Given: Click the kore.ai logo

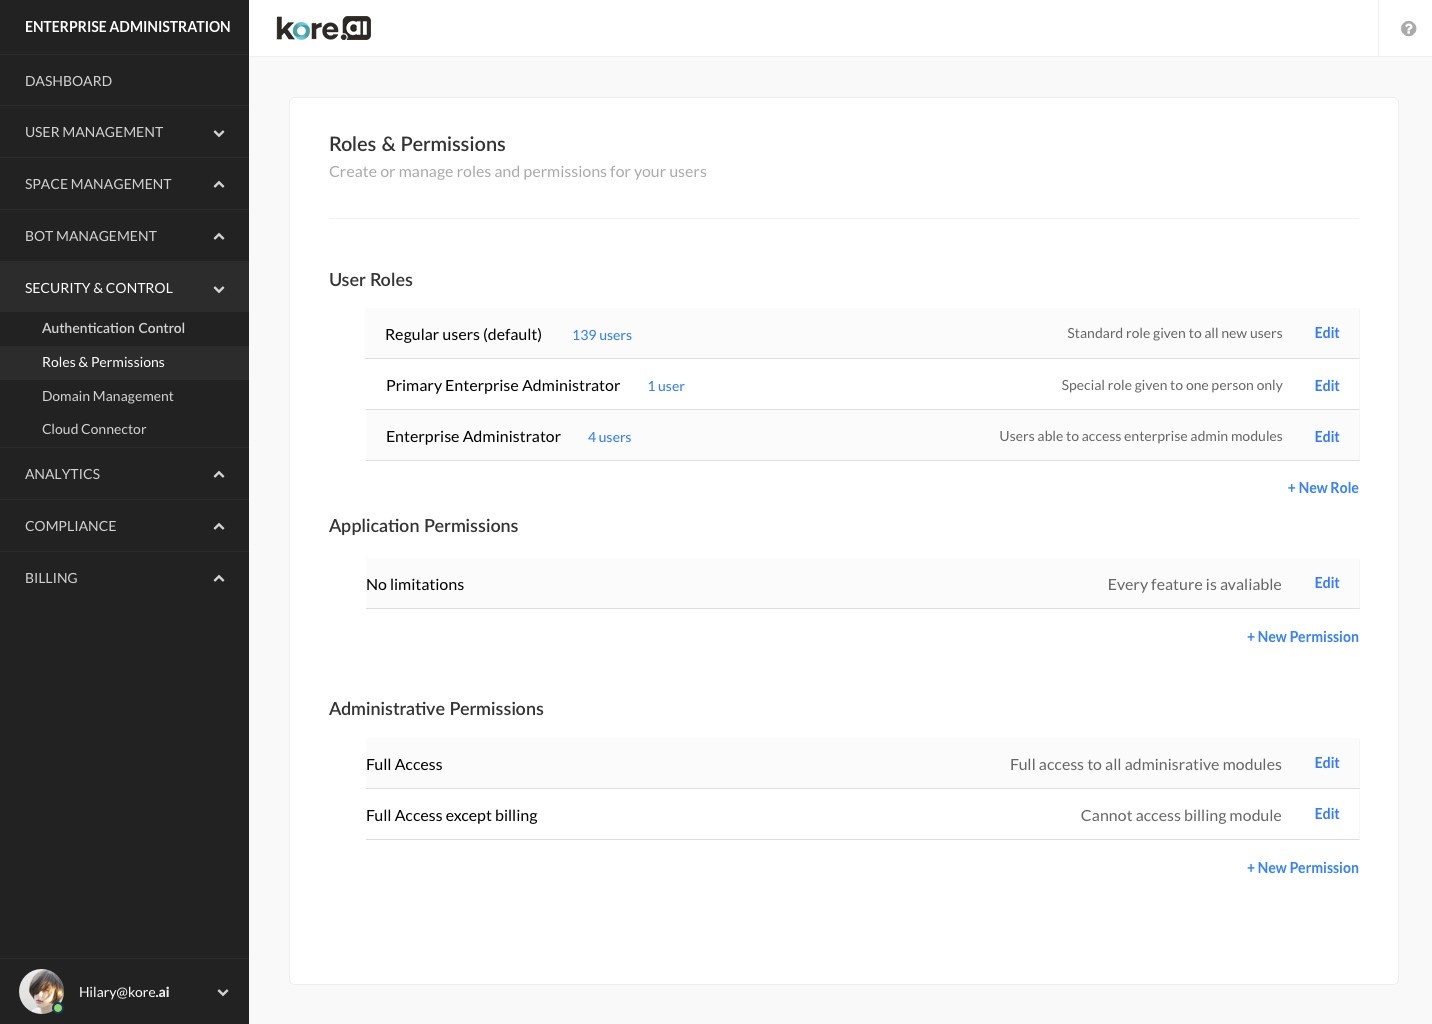Looking at the screenshot, I should tap(323, 29).
